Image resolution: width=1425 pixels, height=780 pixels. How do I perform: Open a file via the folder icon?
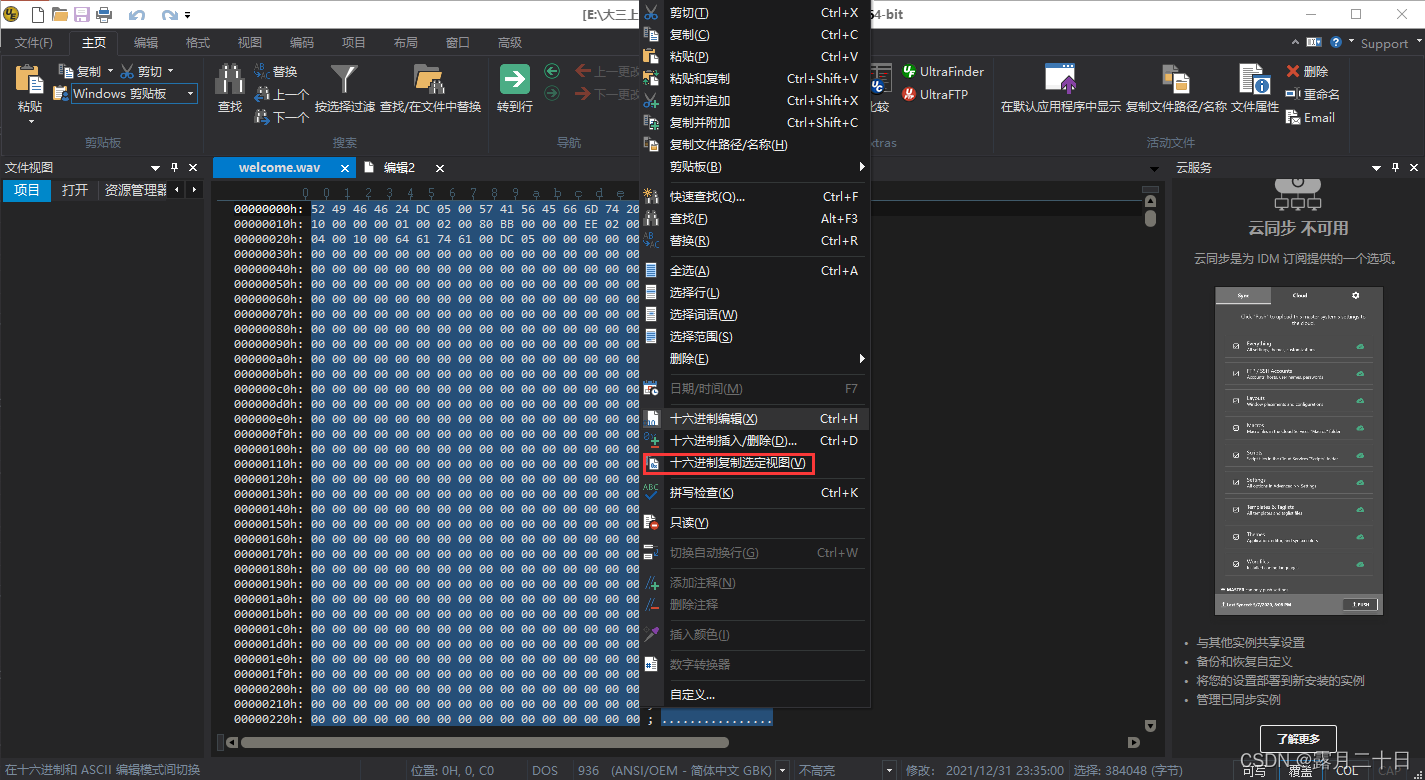pyautogui.click(x=60, y=15)
